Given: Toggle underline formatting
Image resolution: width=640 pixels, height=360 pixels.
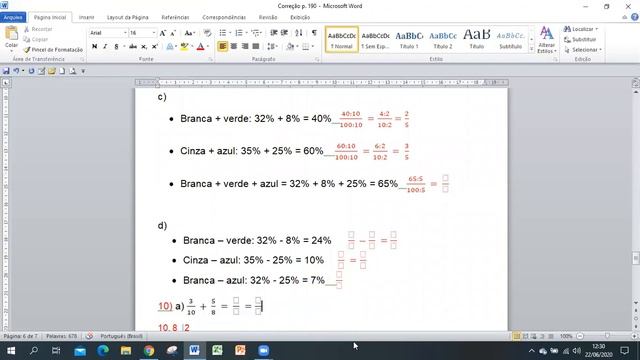Looking at the screenshot, I should 116,47.
